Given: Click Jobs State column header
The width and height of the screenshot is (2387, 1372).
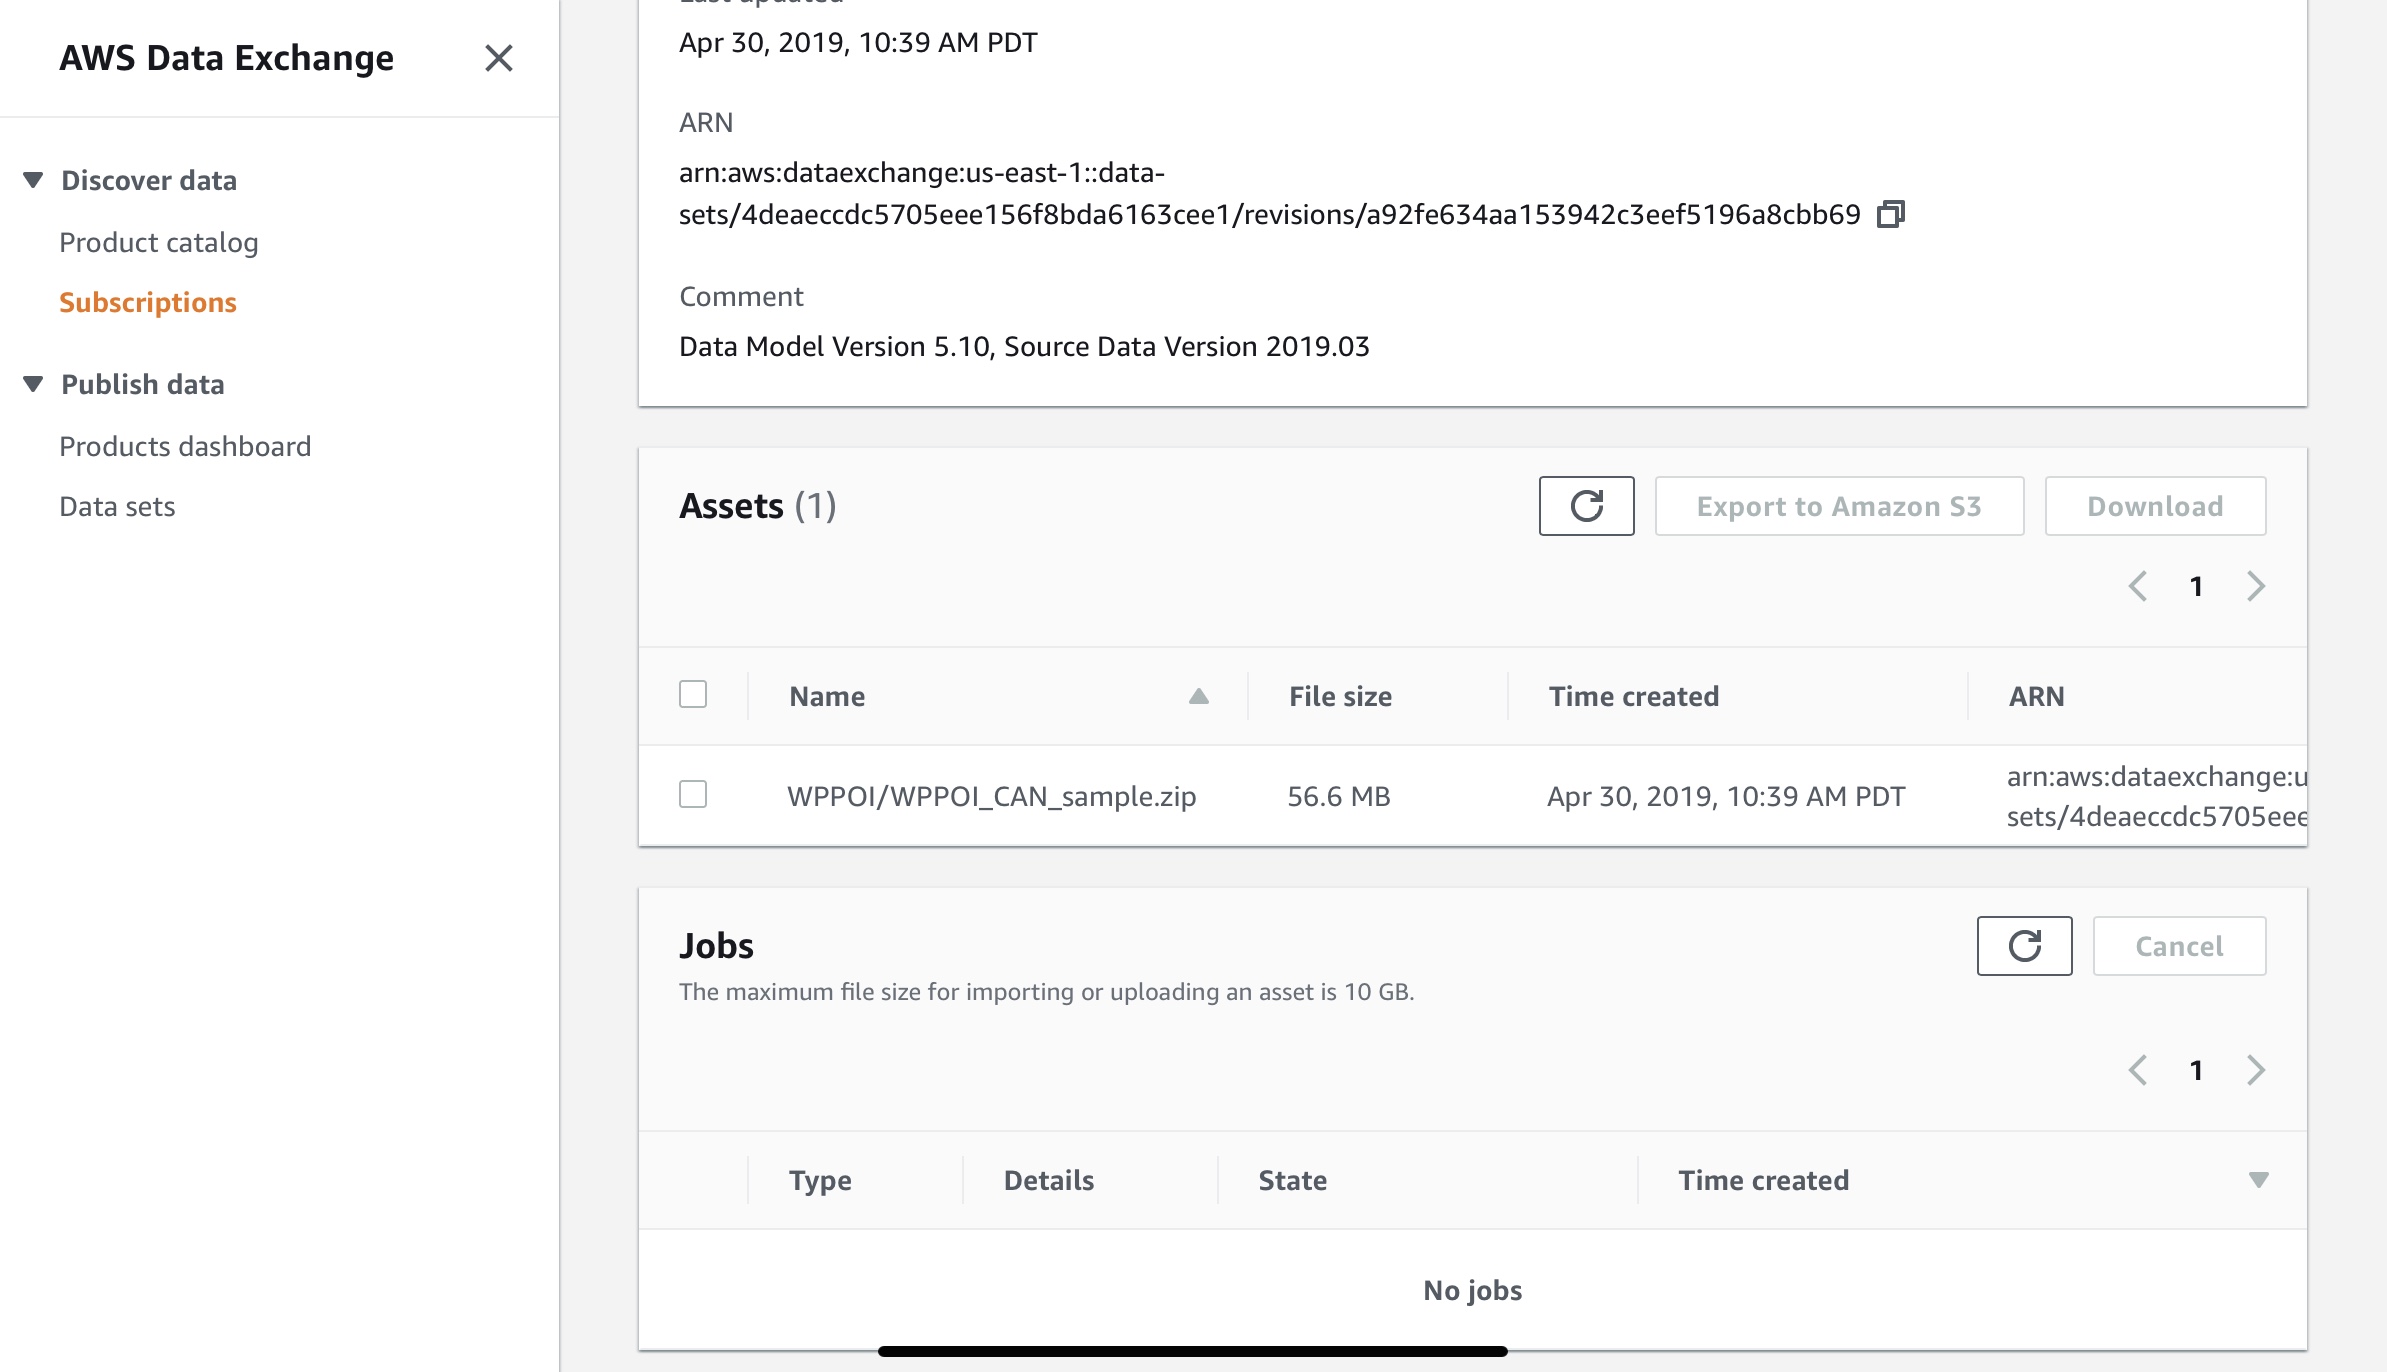Looking at the screenshot, I should pyautogui.click(x=1293, y=1180).
